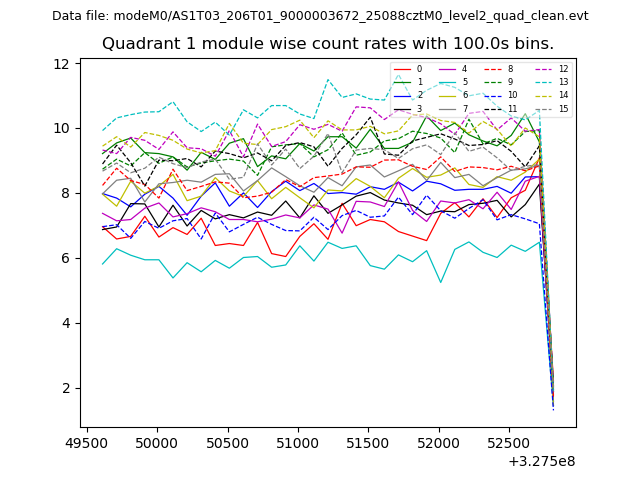Click the x-axis tick label 51000
This screenshot has width=640, height=480.
298,442
